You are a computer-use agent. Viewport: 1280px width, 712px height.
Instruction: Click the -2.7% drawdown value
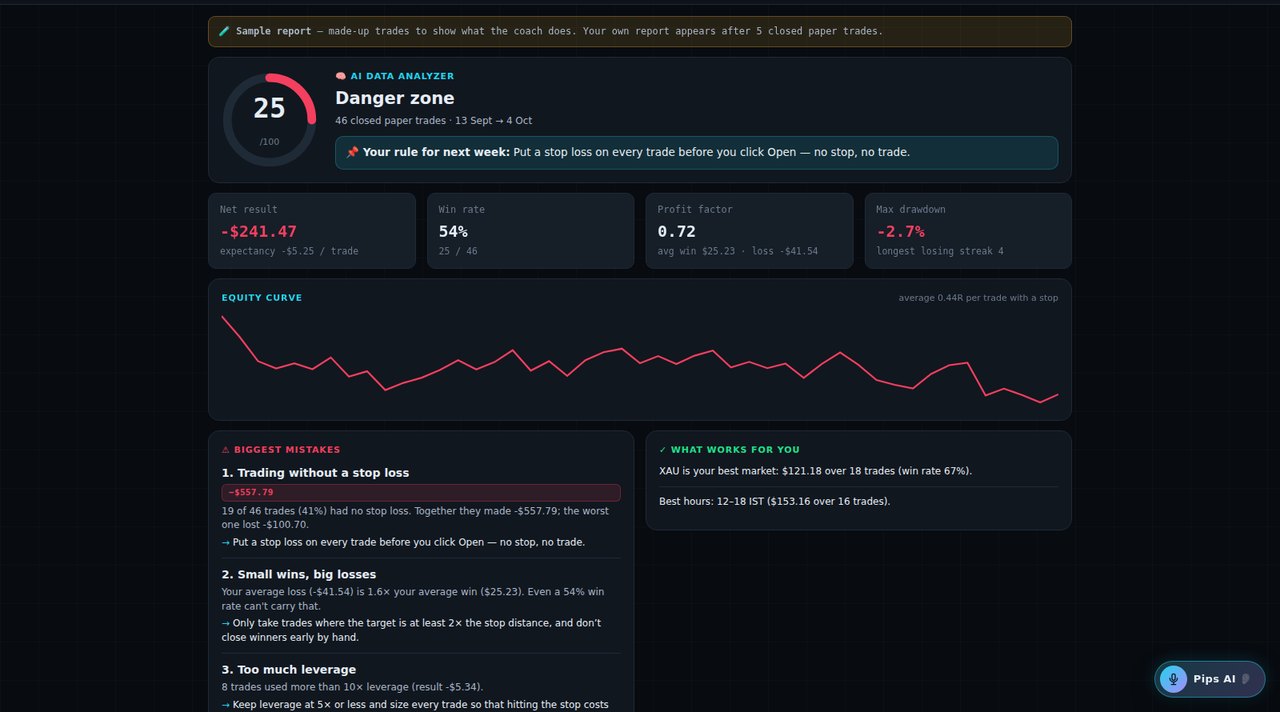click(x=901, y=231)
